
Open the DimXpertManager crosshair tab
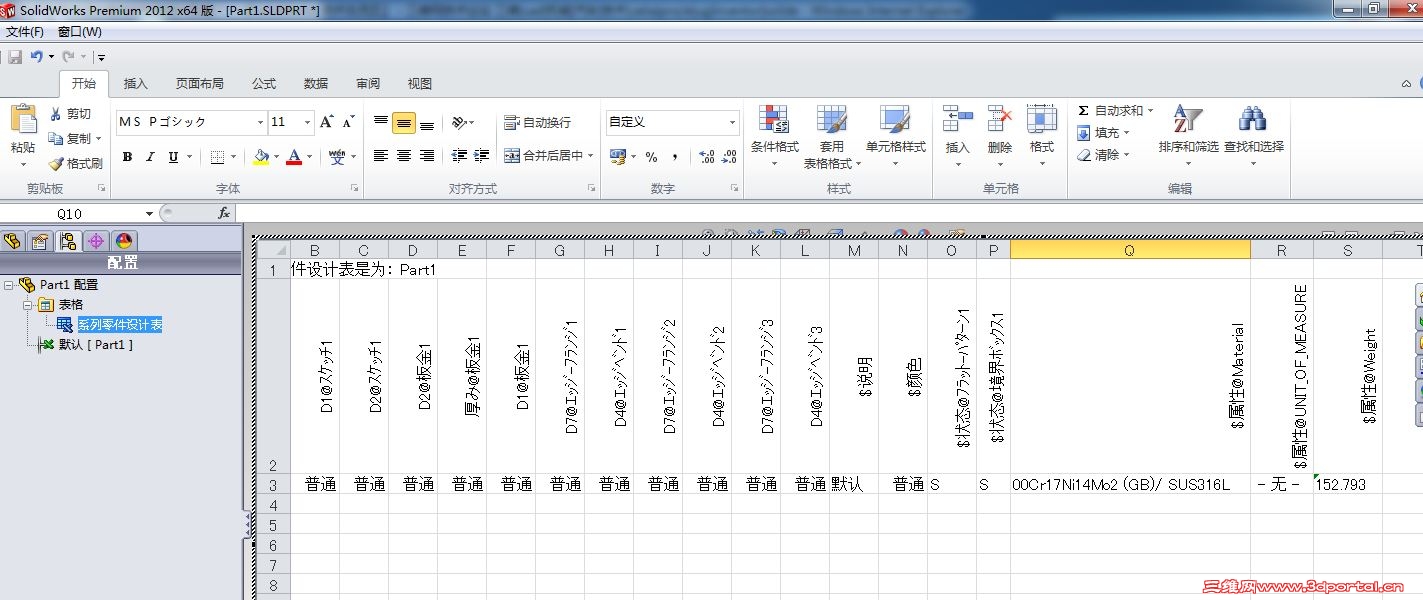[x=96, y=241]
